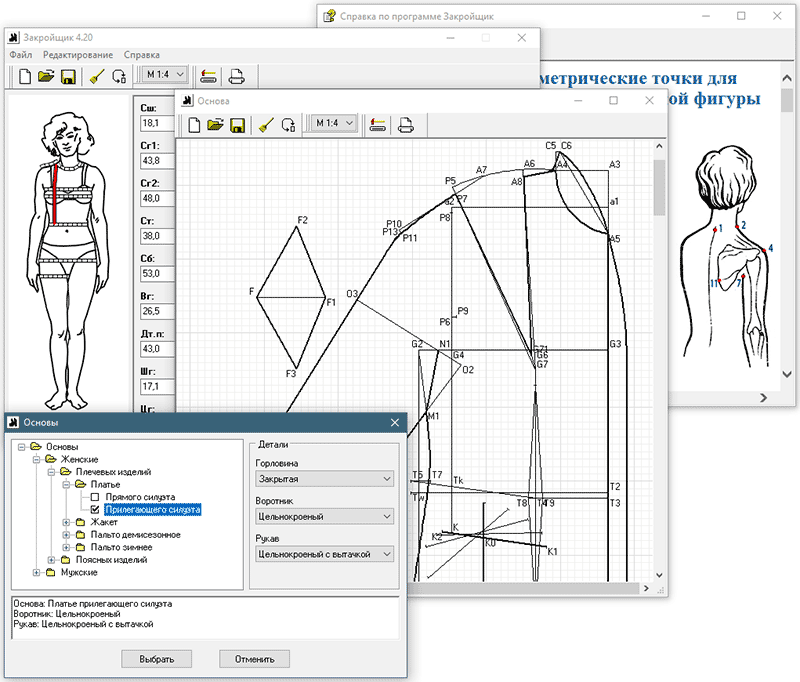Open the M 1:4 scale dropdown in Основа
Viewport: 800px width, 682px height.
tap(333, 124)
